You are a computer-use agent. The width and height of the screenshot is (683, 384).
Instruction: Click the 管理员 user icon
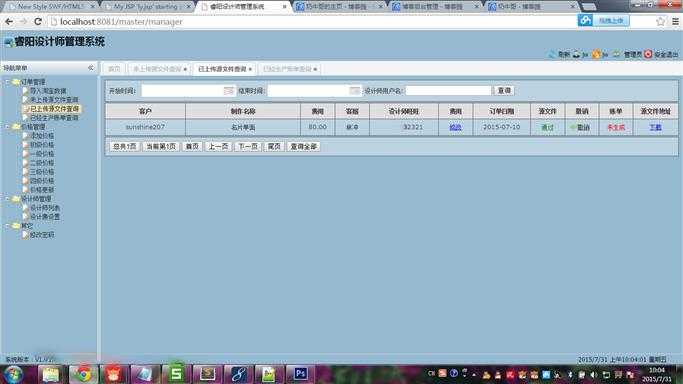pyautogui.click(x=617, y=54)
